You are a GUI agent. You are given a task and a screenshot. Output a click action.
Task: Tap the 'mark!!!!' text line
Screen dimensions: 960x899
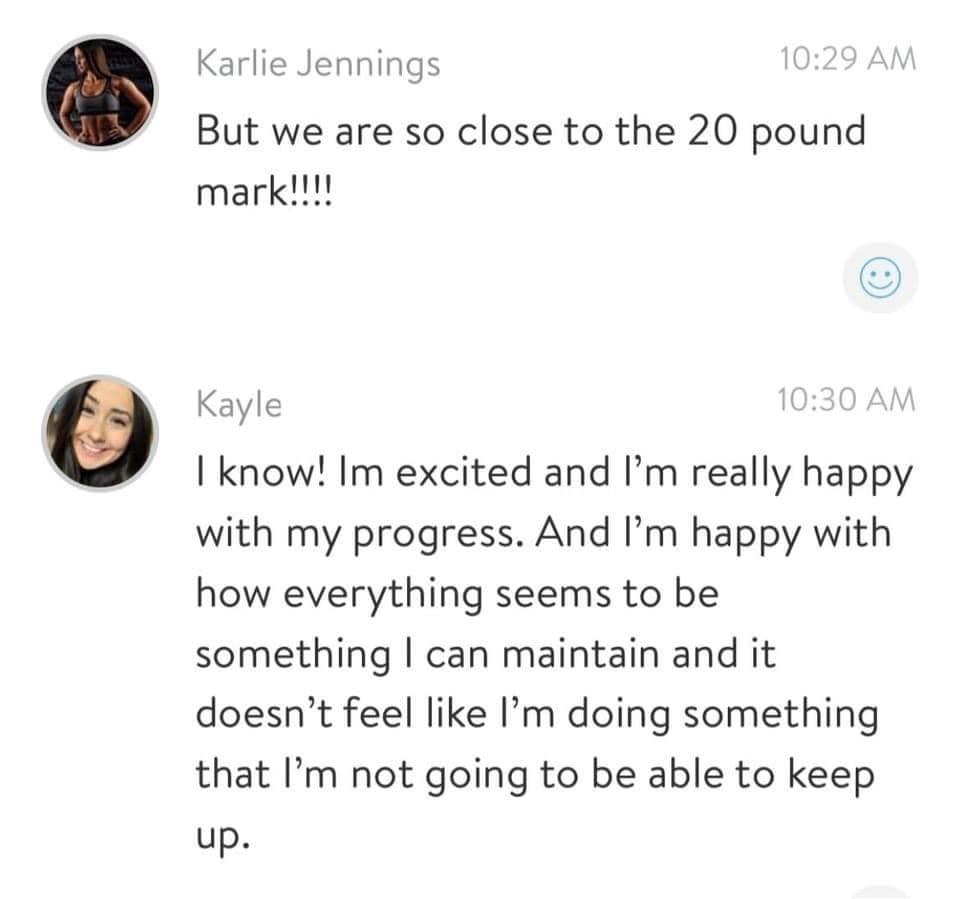[x=264, y=192]
